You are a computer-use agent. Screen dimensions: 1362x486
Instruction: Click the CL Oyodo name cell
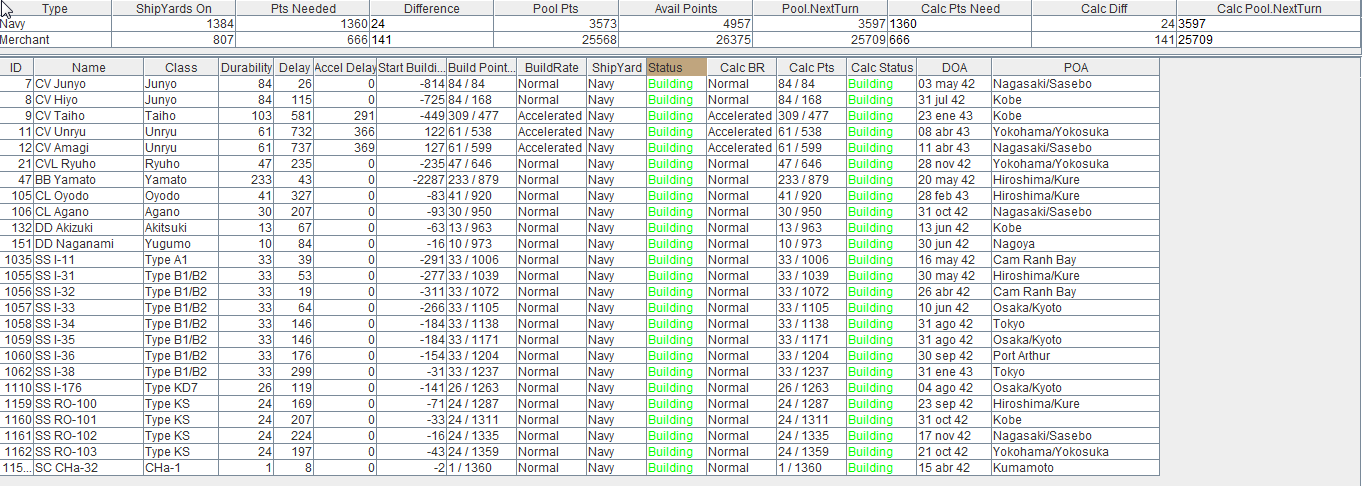[88, 196]
